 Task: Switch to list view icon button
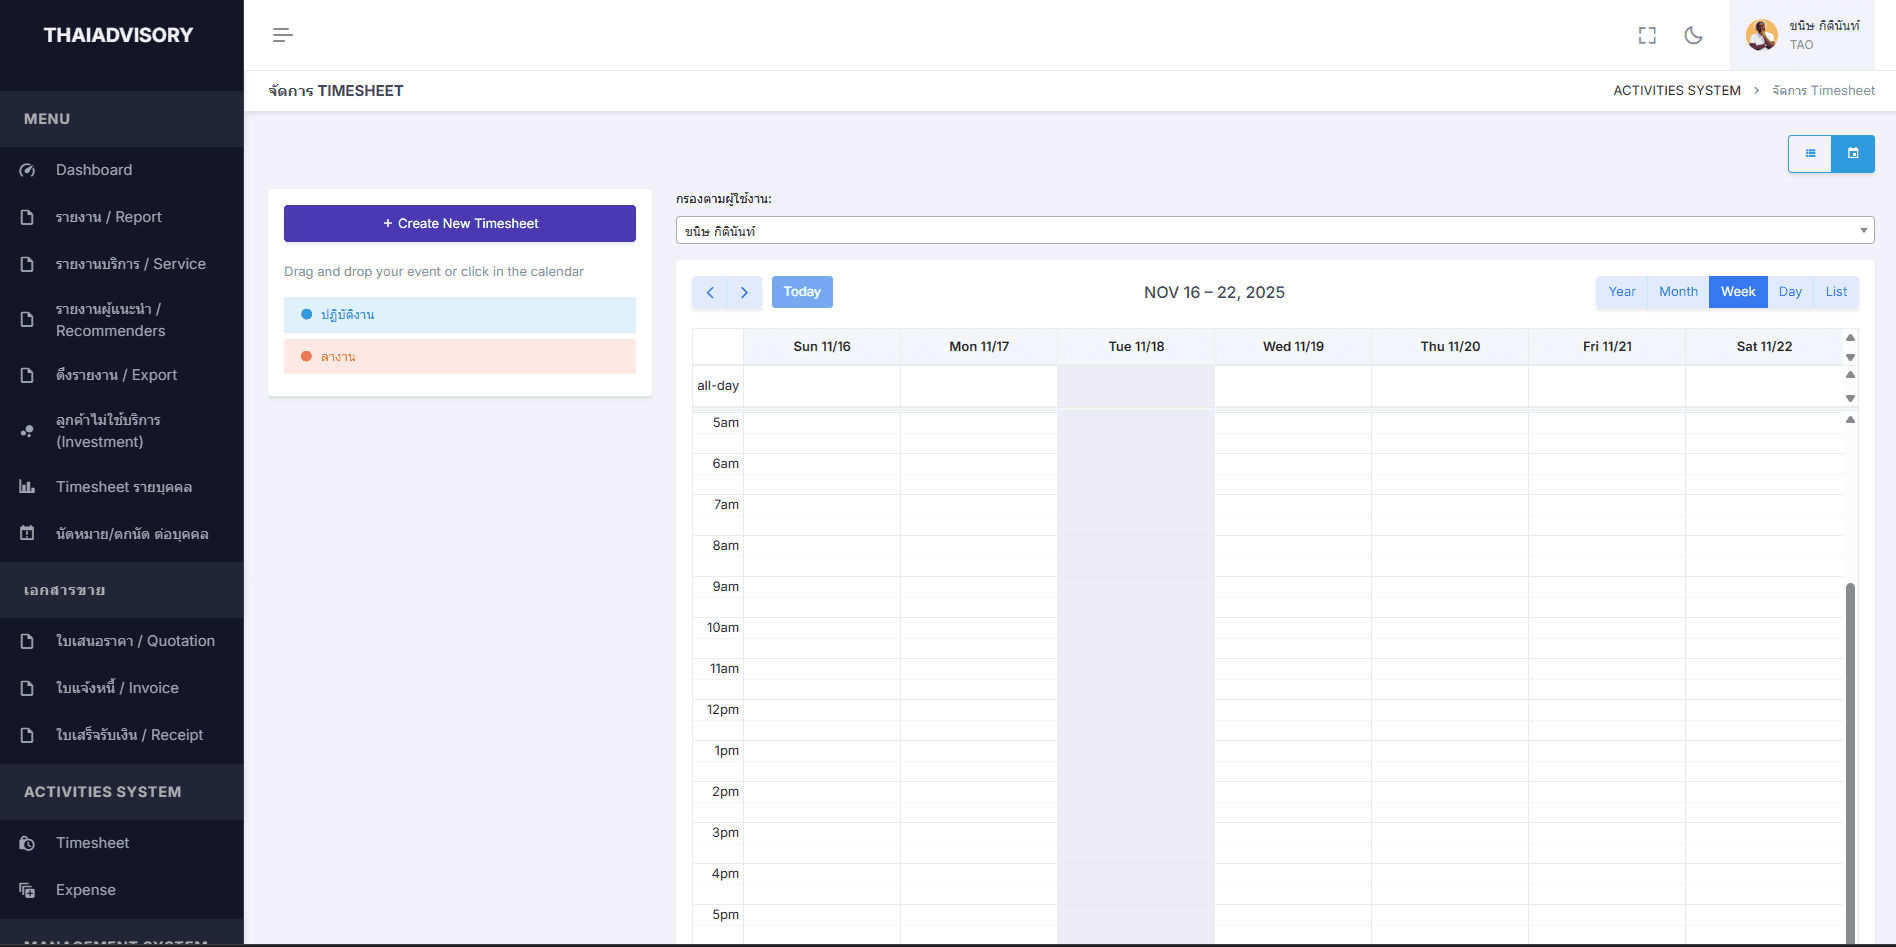click(x=1810, y=154)
